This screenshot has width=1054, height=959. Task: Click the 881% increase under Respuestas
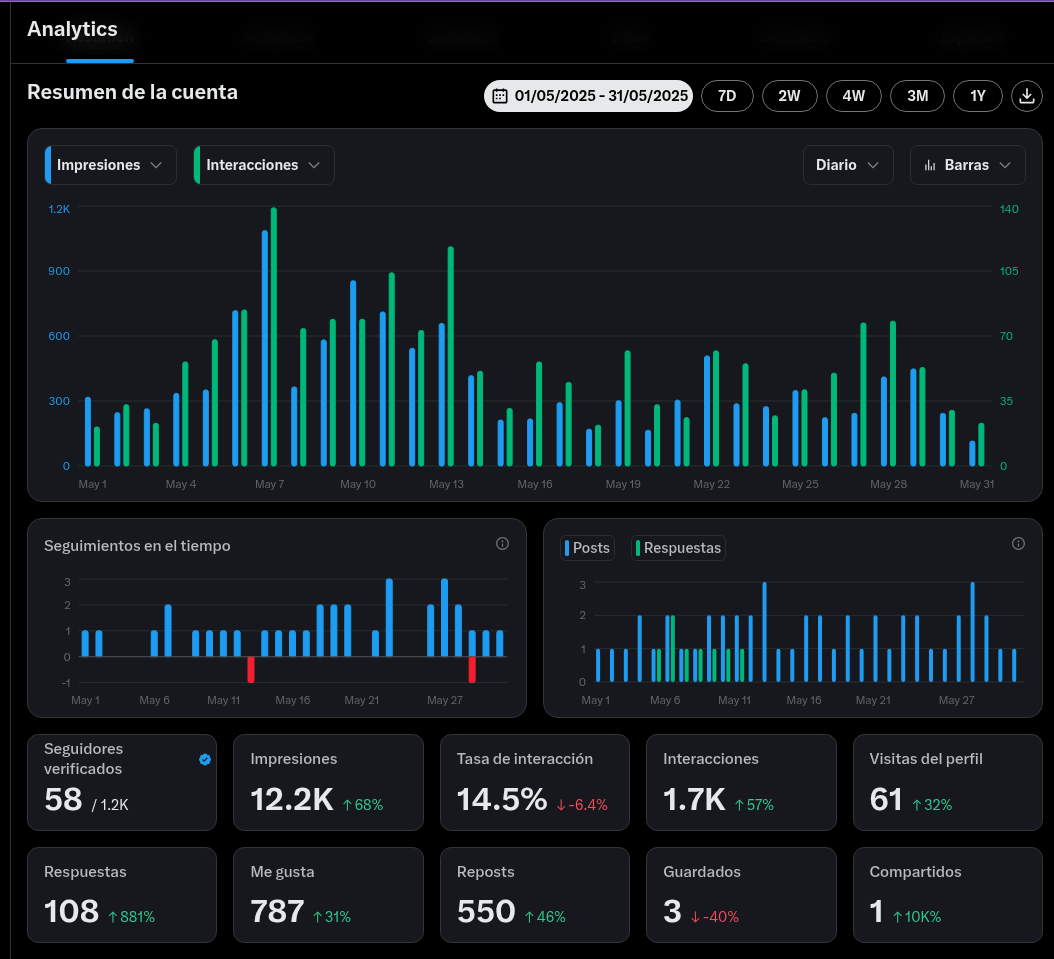[132, 917]
